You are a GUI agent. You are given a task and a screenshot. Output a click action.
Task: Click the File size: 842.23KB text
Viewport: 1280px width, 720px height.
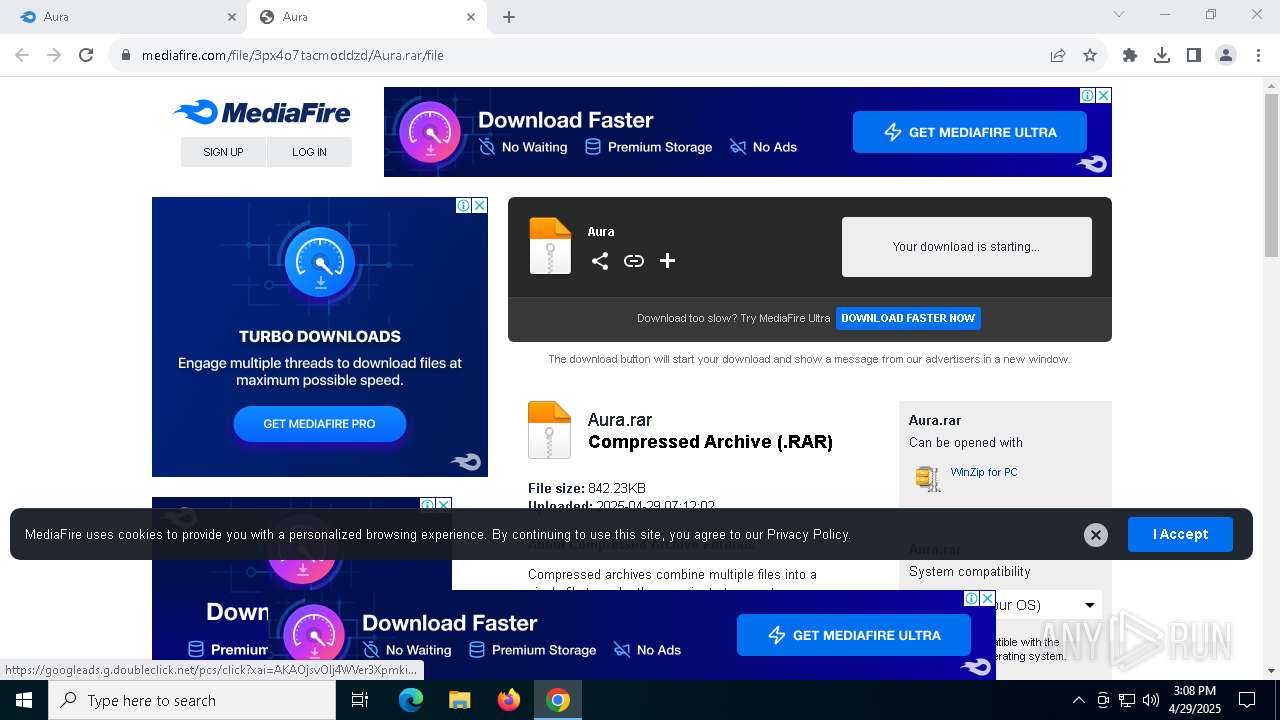click(x=587, y=488)
